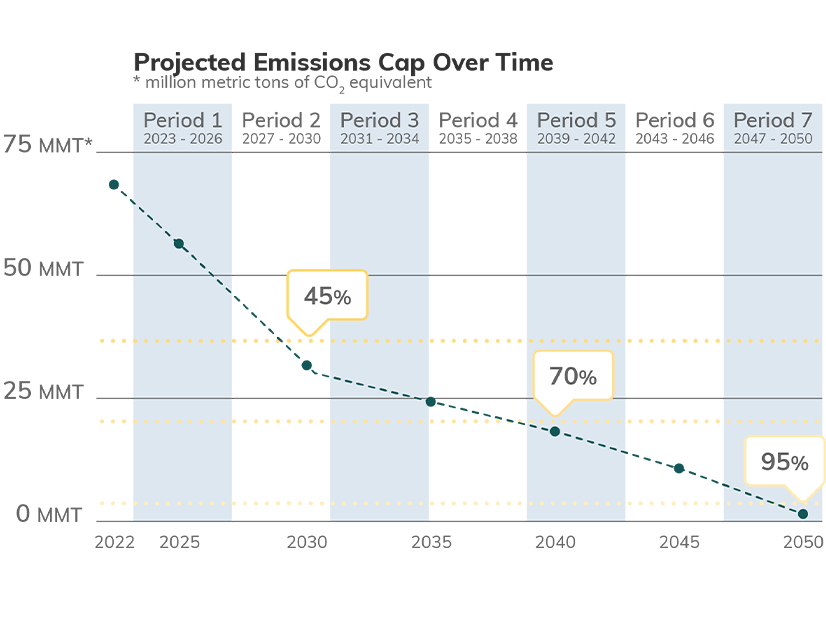This screenshot has height=620, width=826.
Task: Click the 2050 x-axis year label
Action: click(x=803, y=543)
